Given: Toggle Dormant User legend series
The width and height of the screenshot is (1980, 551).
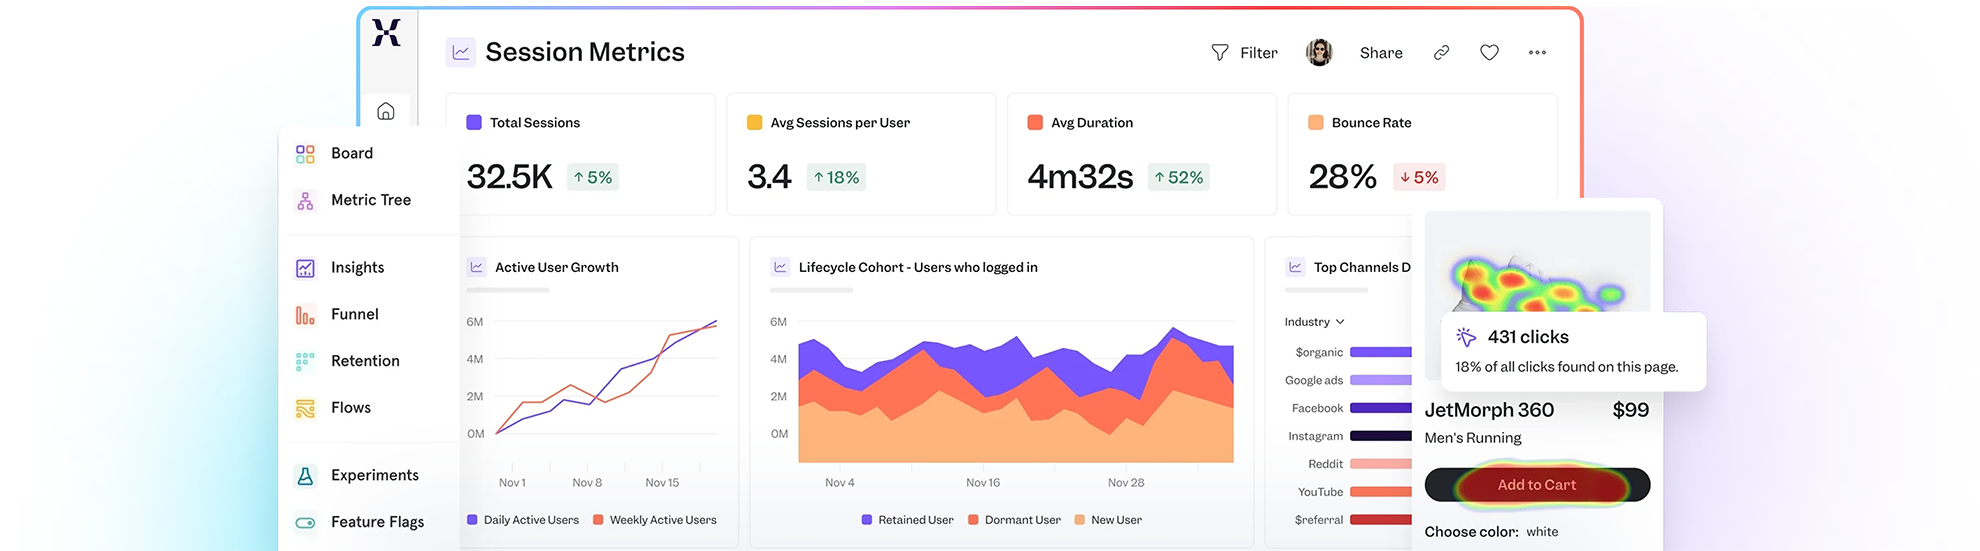Looking at the screenshot, I should coord(1014,520).
